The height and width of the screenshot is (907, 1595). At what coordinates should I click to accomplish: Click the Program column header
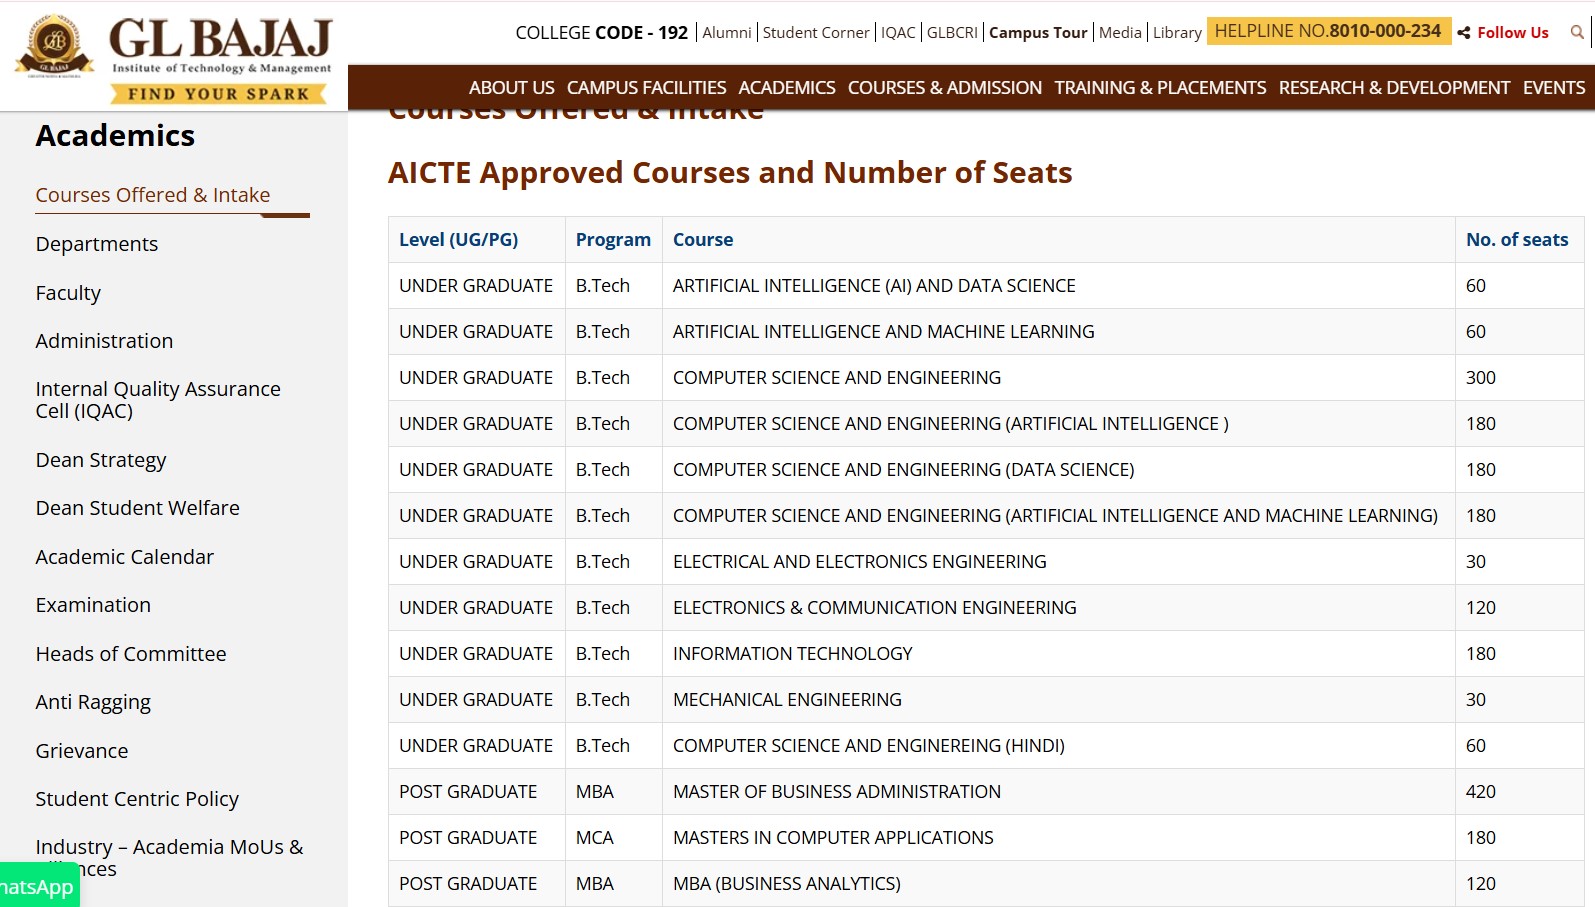613,240
